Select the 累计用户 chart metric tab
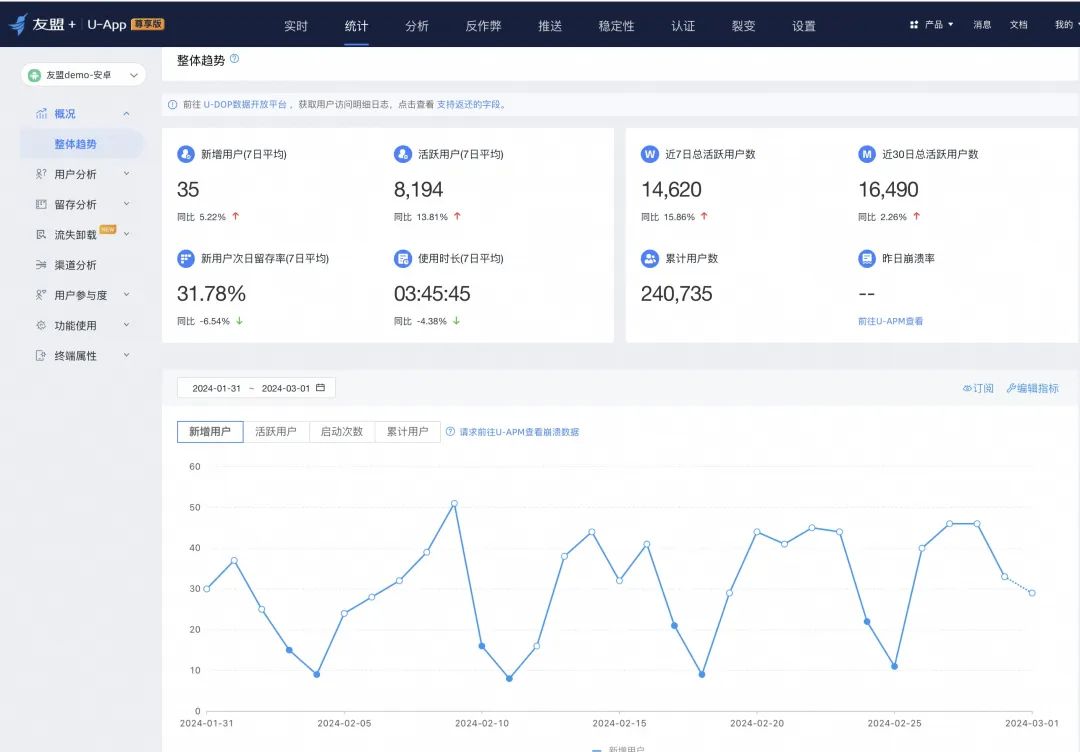This screenshot has height=752, width=1080. click(x=407, y=432)
